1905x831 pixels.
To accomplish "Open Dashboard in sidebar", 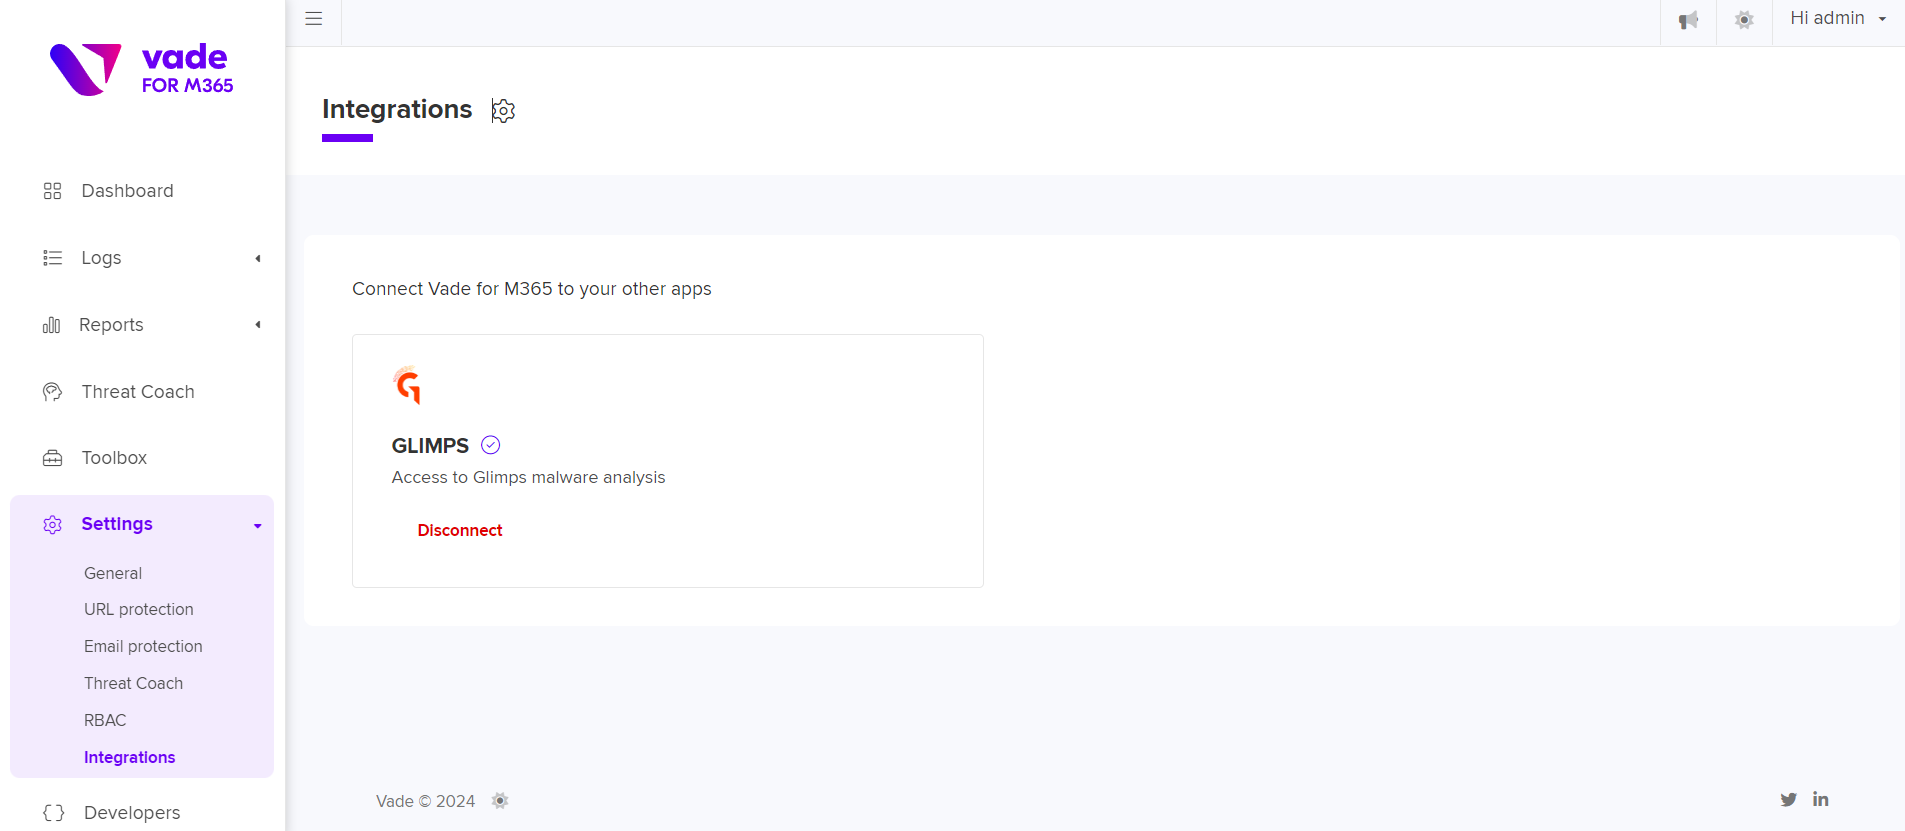I will coord(127,191).
